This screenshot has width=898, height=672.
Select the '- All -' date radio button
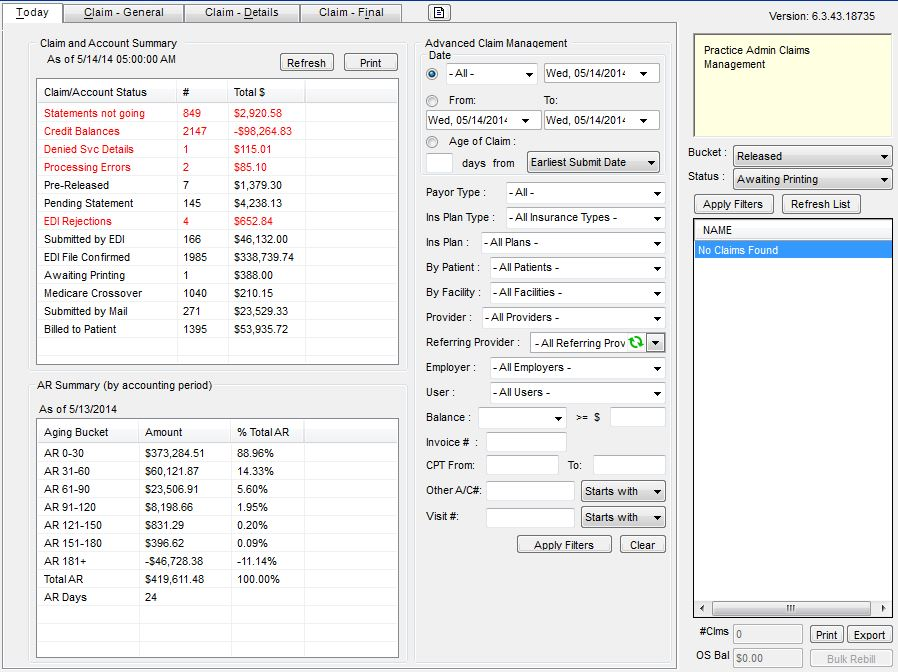click(x=432, y=72)
